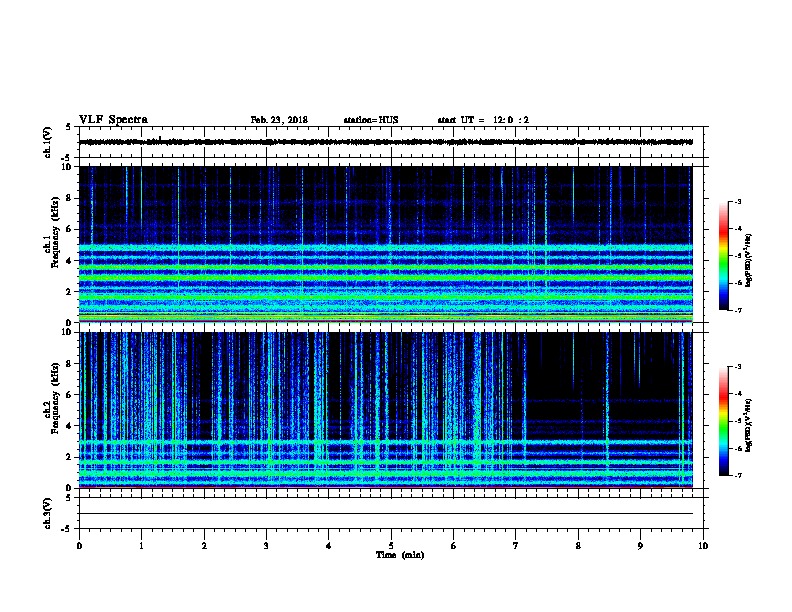This screenshot has height=612, width=792.
Task: Select the date text "Feb. 23, 2018"
Action: coord(279,120)
